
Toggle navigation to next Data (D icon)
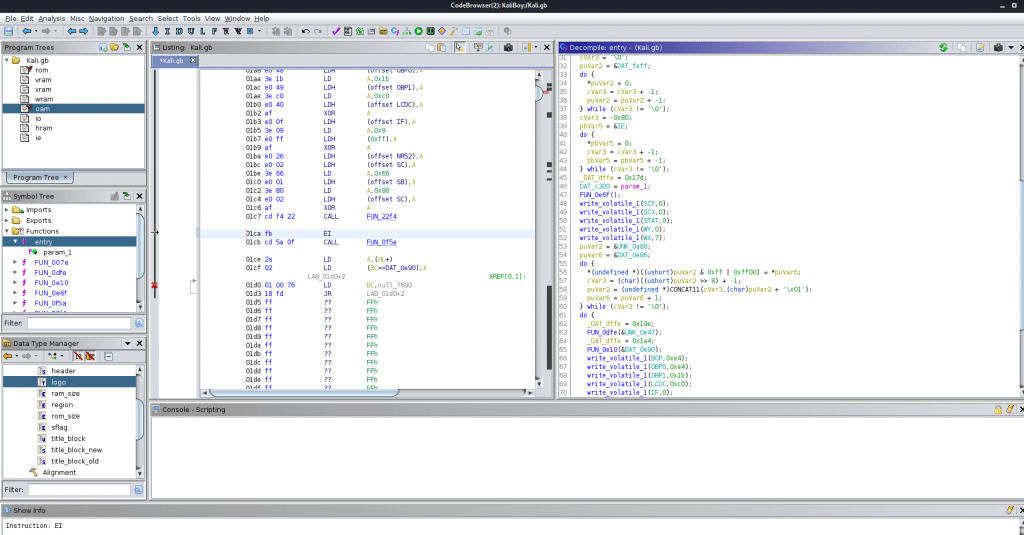(x=179, y=31)
